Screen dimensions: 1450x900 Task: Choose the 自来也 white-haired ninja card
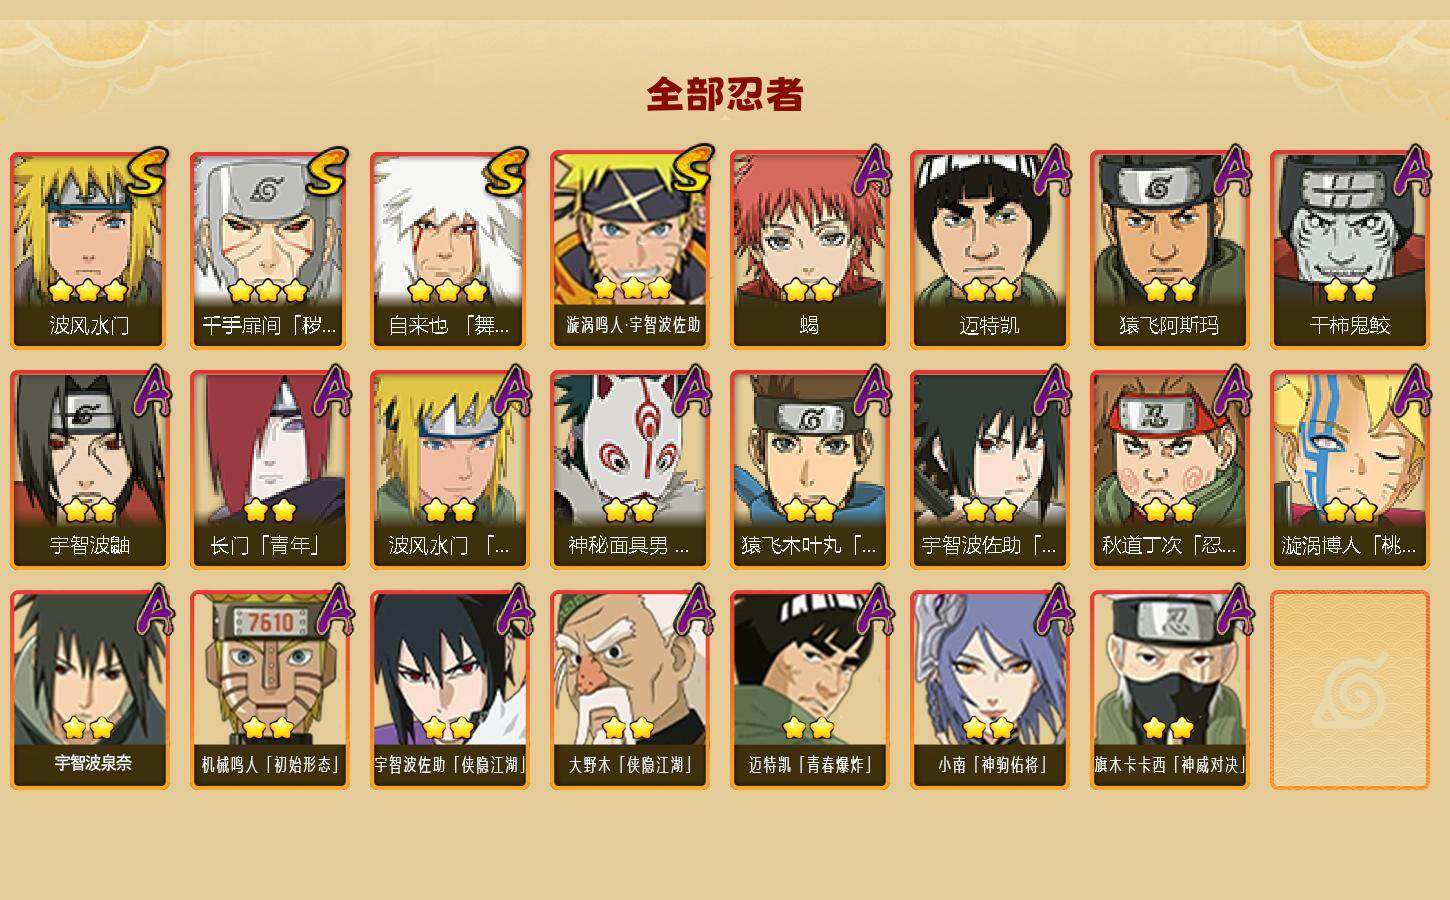pos(449,250)
